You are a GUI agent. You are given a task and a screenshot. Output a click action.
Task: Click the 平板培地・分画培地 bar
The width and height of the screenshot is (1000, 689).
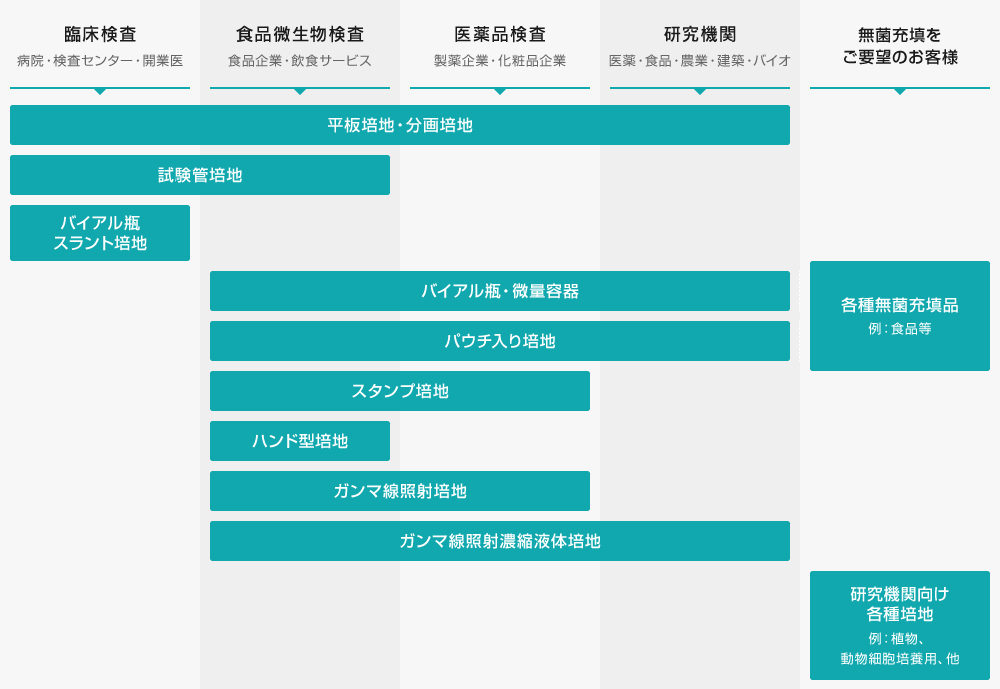click(400, 125)
